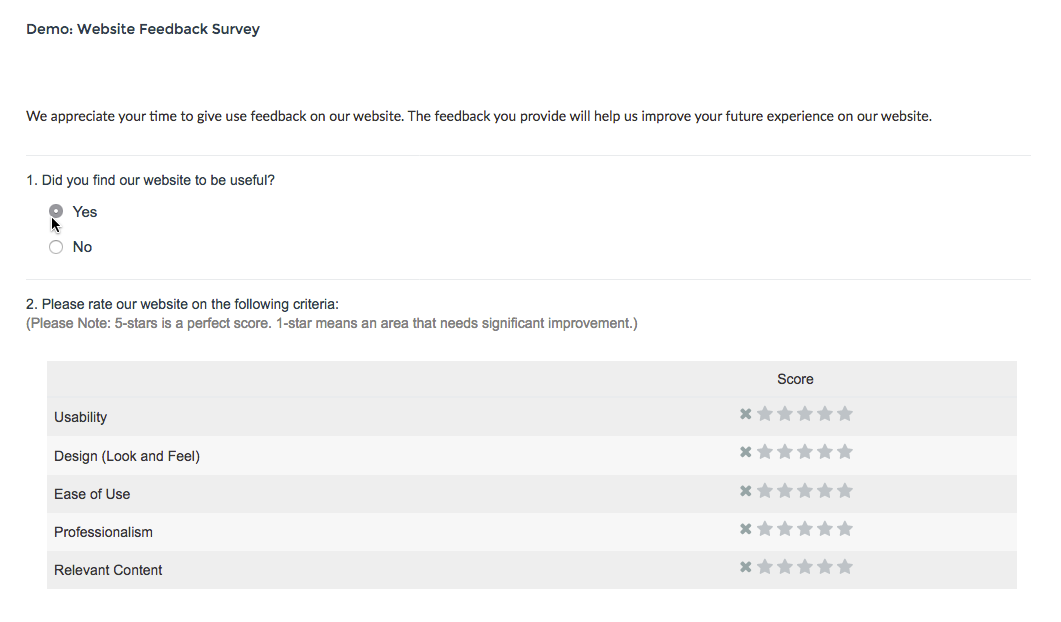Rate Relevant Content five stars
The height and width of the screenshot is (622, 1061).
pyautogui.click(x=845, y=567)
